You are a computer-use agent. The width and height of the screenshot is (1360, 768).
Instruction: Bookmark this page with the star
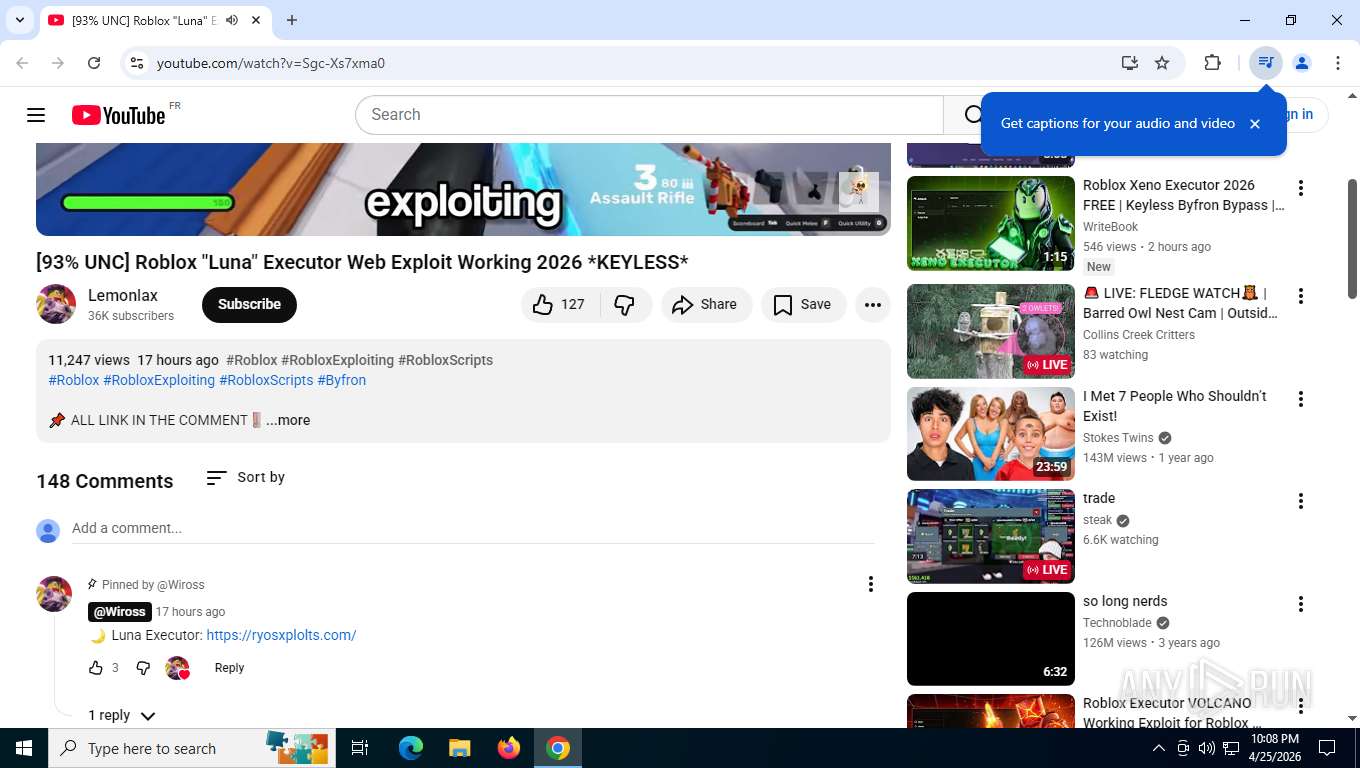pyautogui.click(x=1162, y=63)
